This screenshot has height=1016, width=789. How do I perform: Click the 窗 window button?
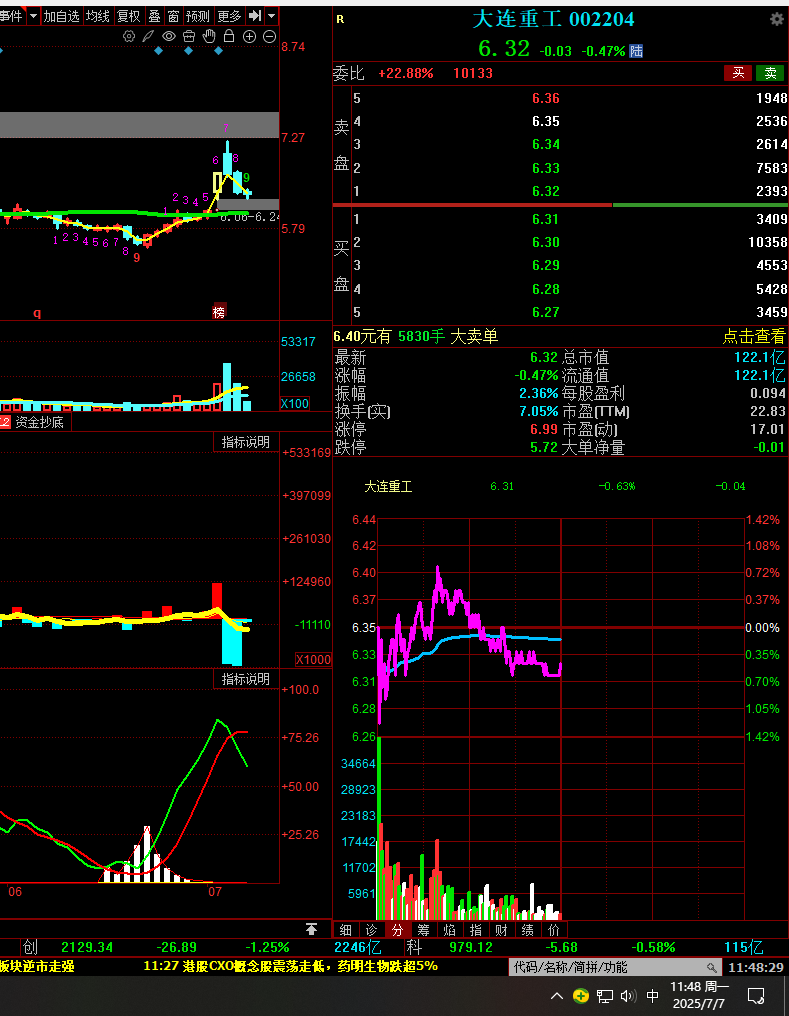coord(173,16)
